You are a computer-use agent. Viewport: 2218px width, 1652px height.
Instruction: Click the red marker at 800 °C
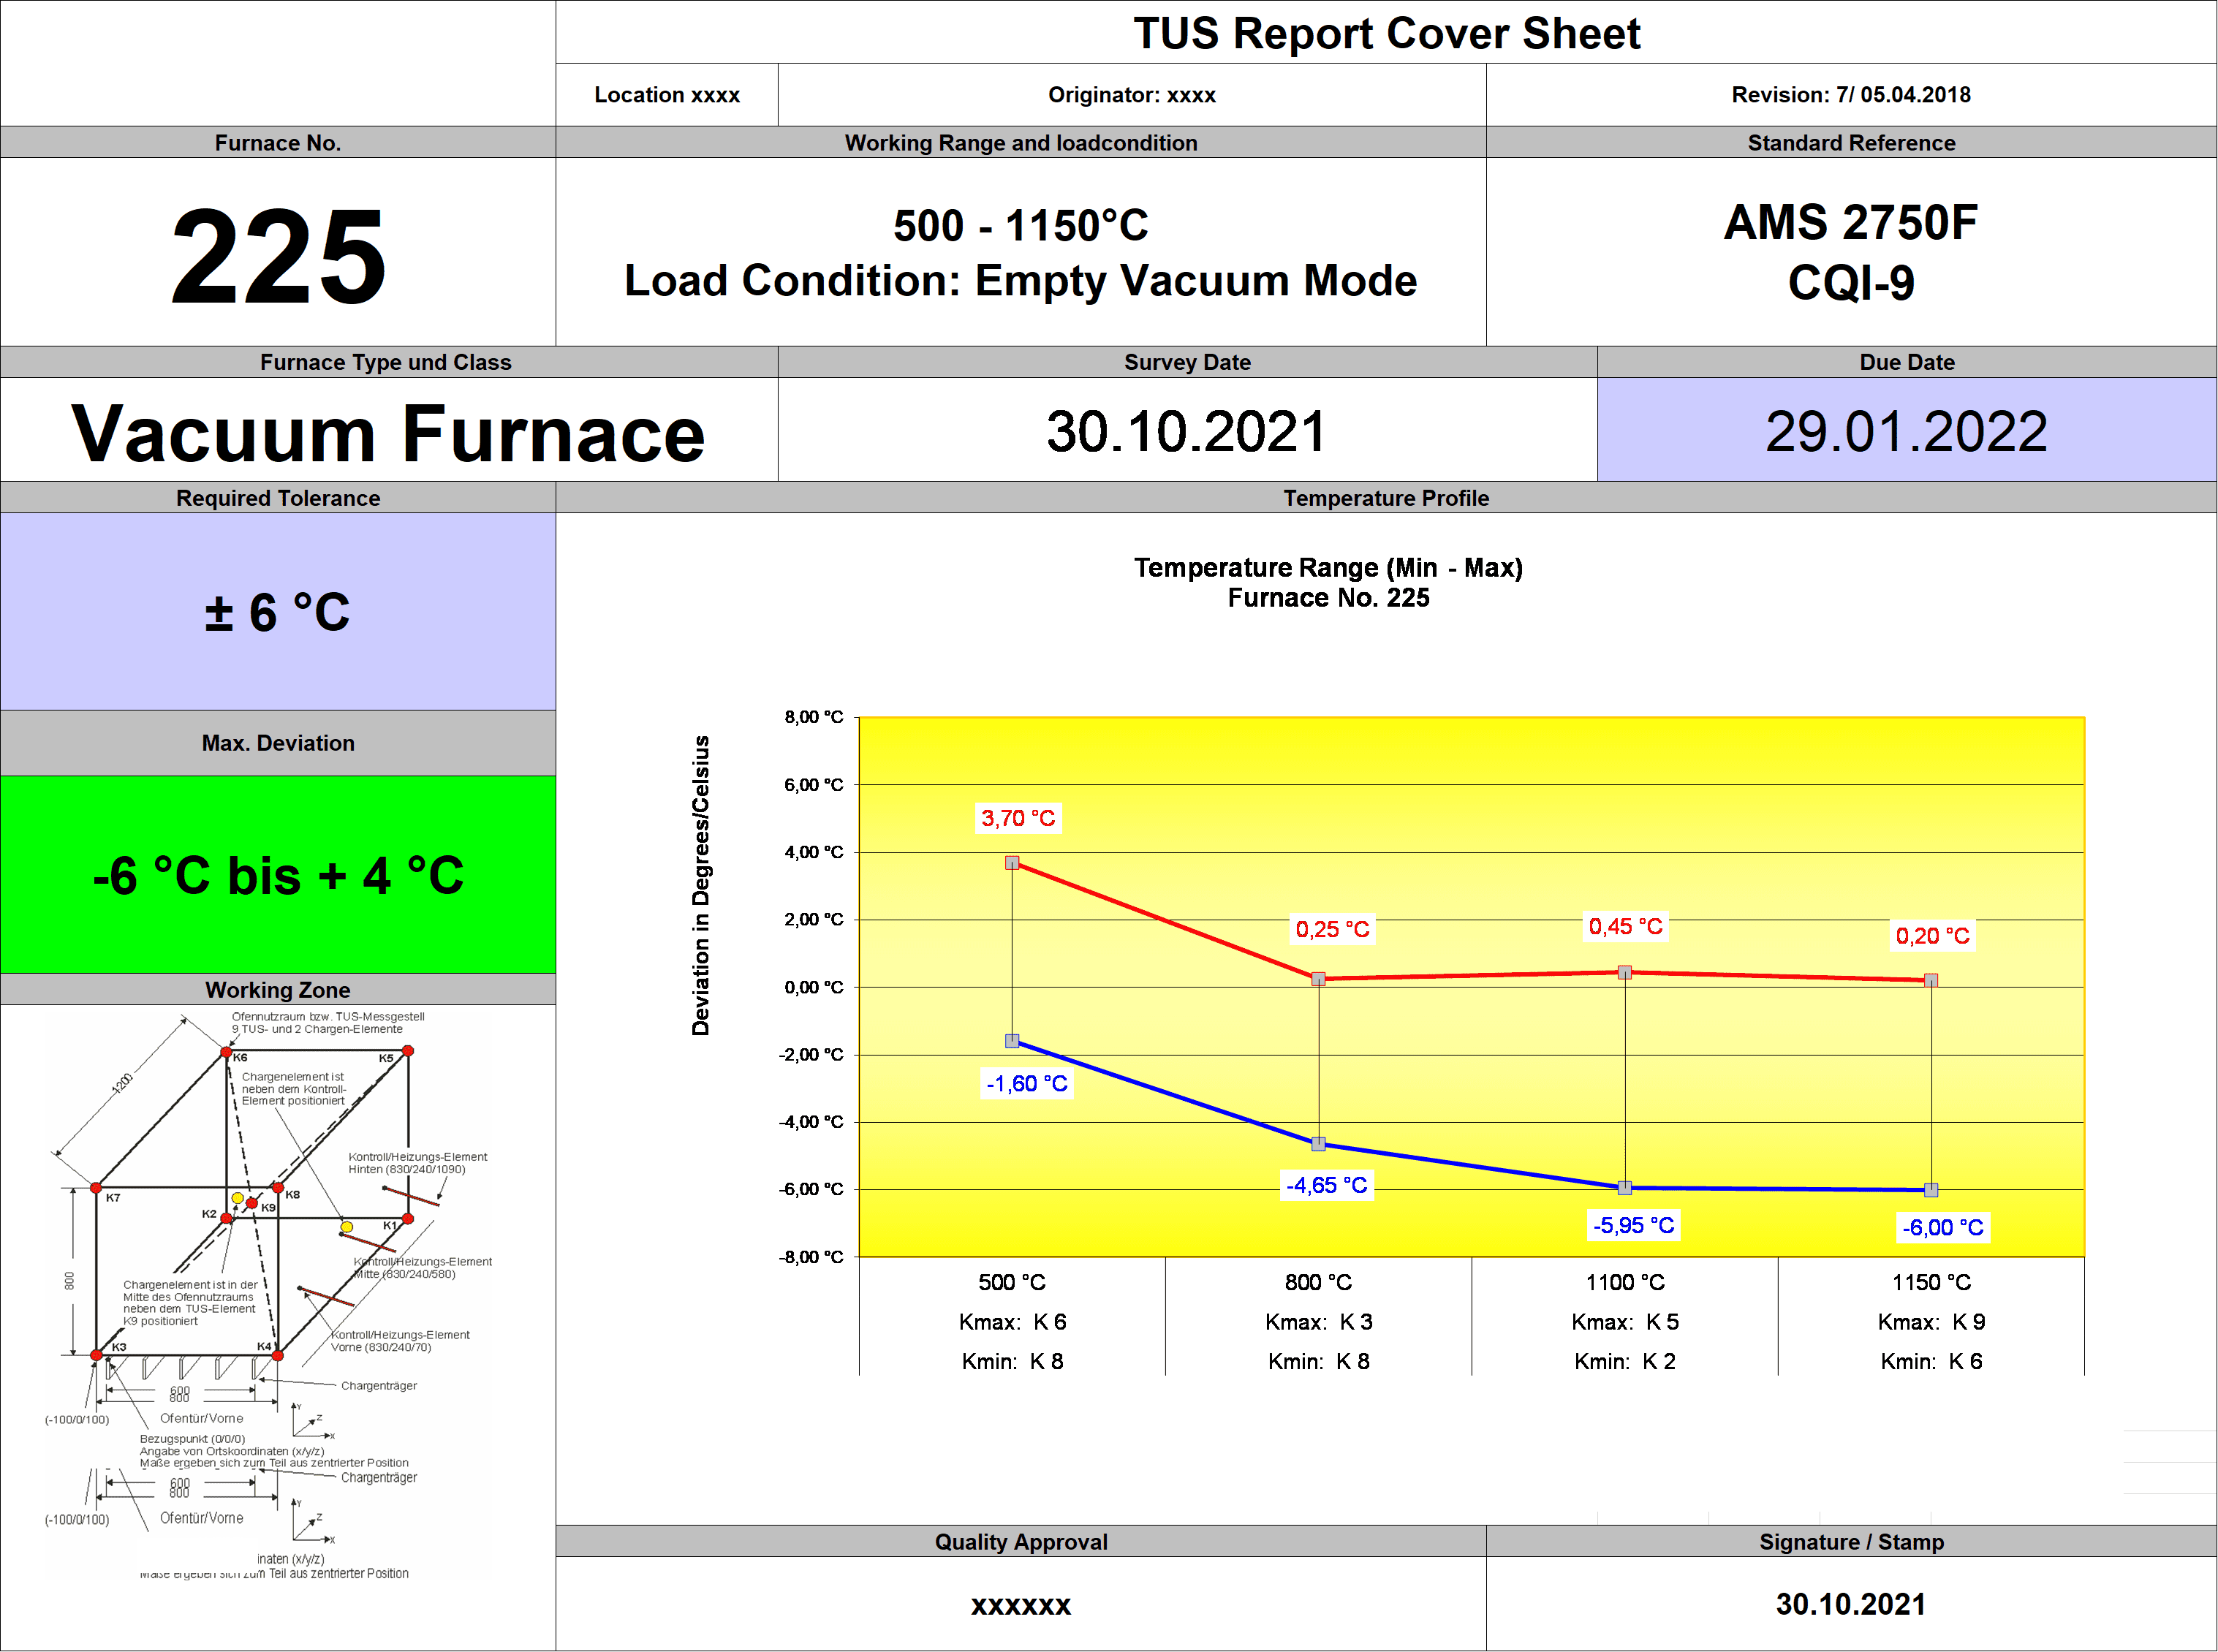point(1318,979)
